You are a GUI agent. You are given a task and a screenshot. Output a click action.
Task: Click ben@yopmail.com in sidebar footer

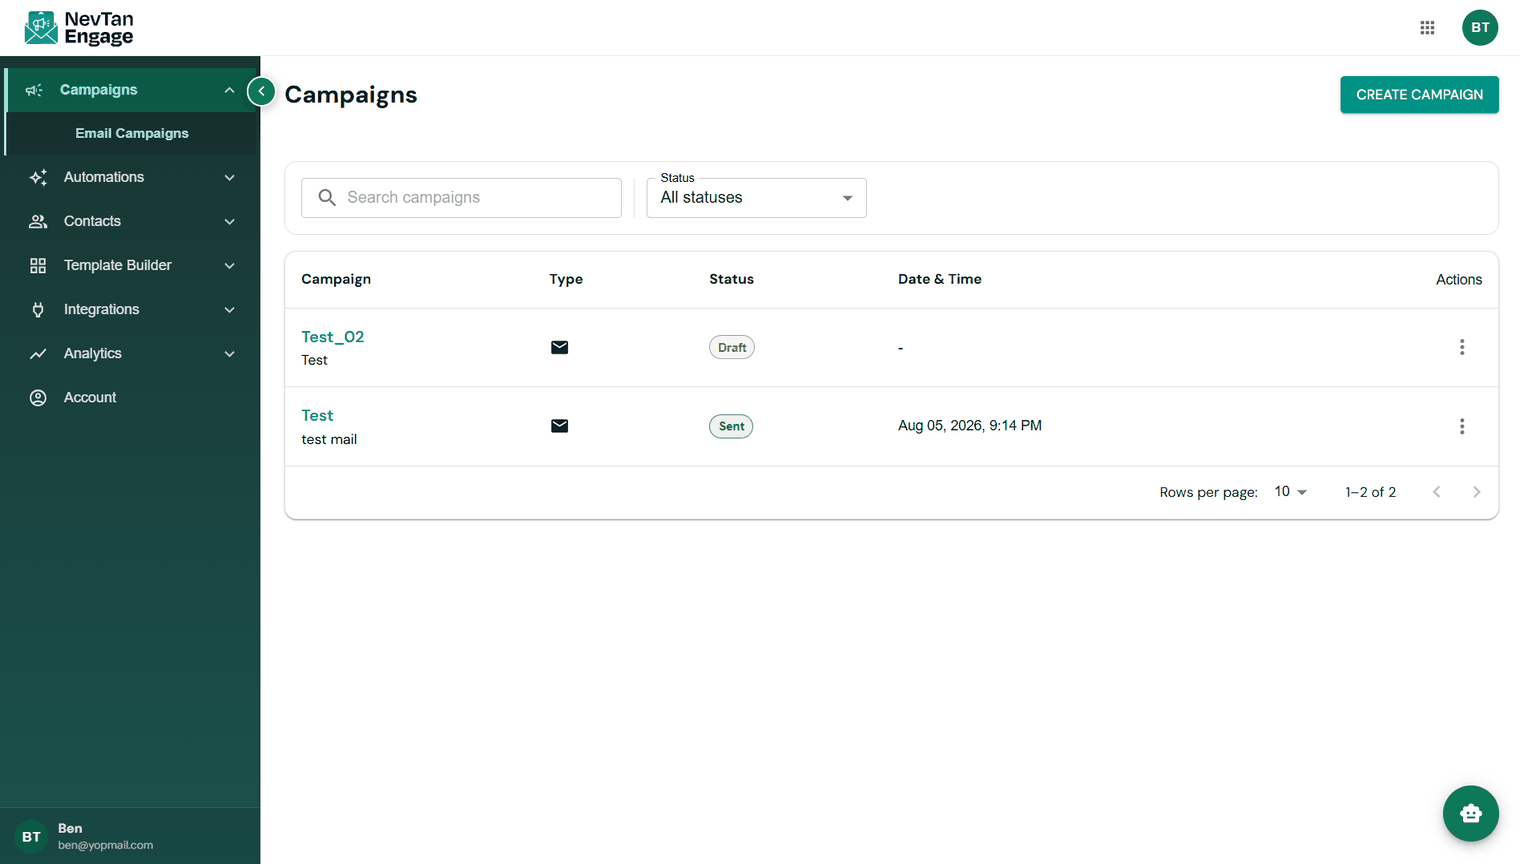[x=105, y=845]
